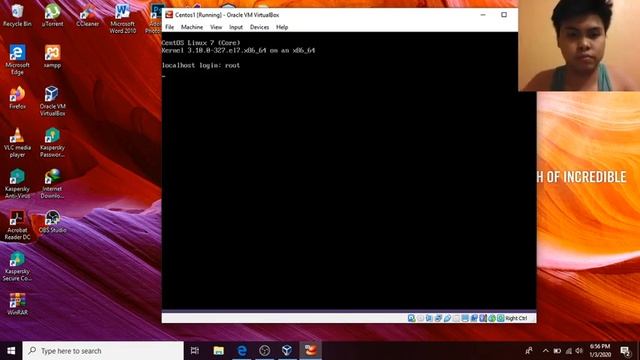The width and height of the screenshot is (640, 360).
Task: Select the VLC media player shortcut
Action: tap(17, 142)
